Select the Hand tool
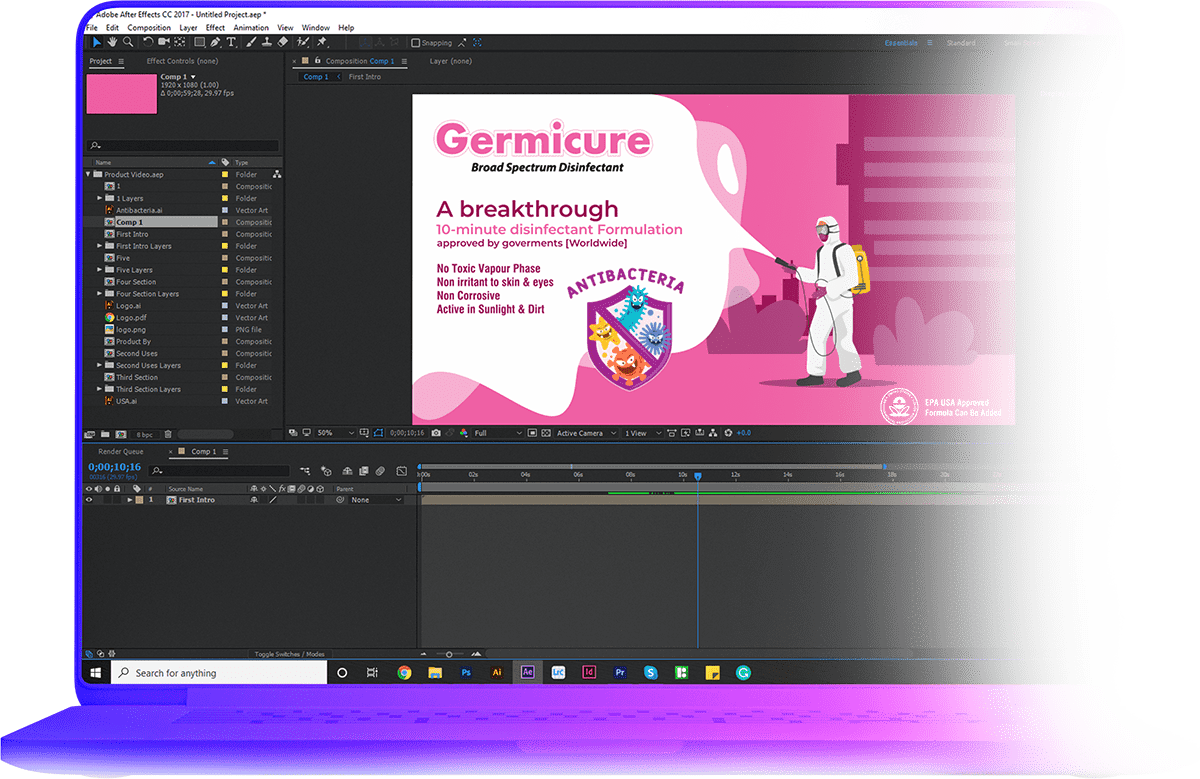1200x779 pixels. click(113, 43)
